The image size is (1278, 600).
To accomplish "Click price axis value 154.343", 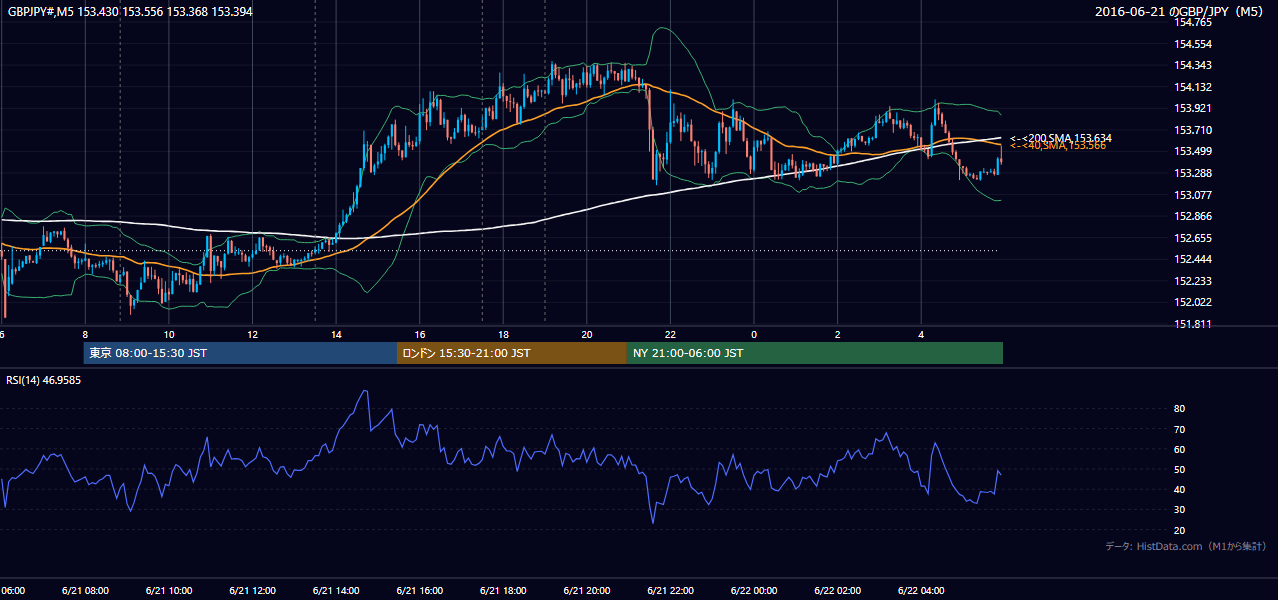I will 1194,65.
